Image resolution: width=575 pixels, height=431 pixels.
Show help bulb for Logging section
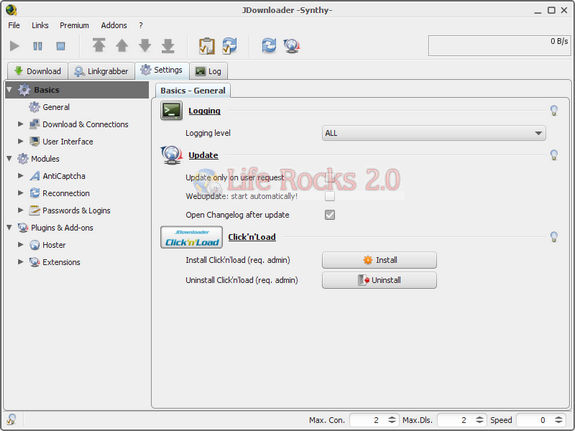coord(554,110)
